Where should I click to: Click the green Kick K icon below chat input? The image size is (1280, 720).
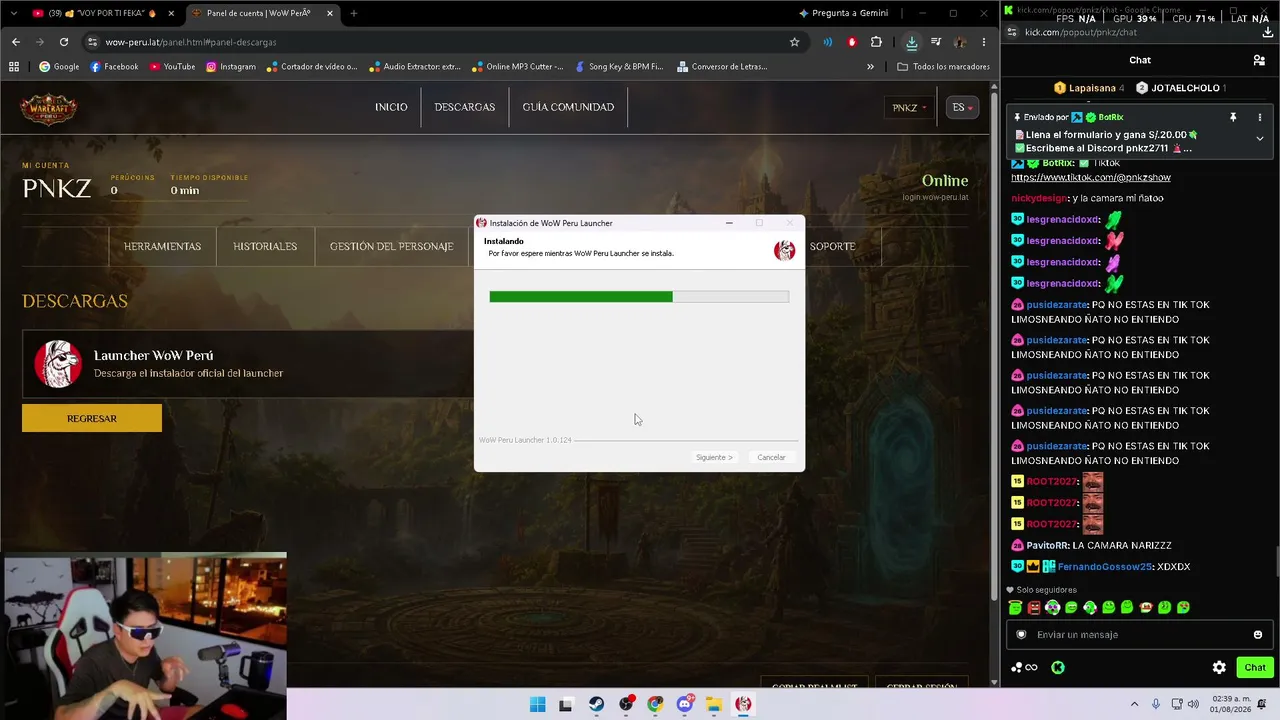tap(1058, 667)
